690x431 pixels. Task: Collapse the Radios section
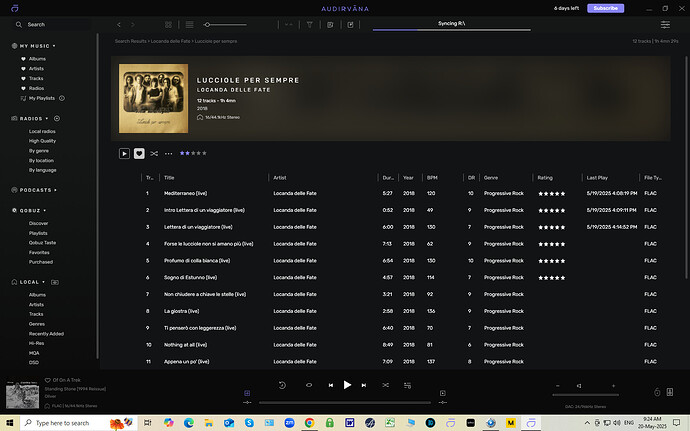[47, 118]
